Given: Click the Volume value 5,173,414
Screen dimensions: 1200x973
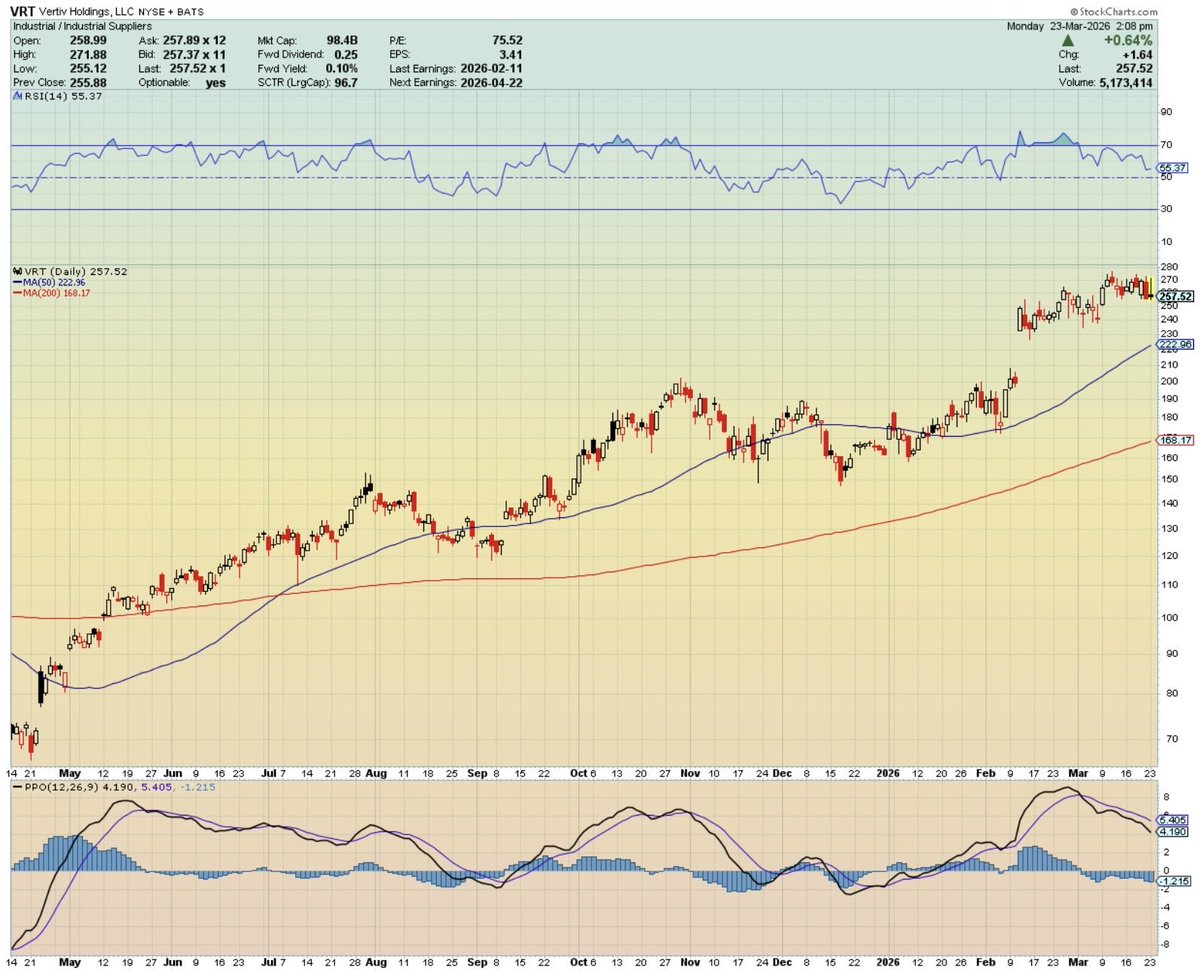Looking at the screenshot, I should coord(1125,82).
